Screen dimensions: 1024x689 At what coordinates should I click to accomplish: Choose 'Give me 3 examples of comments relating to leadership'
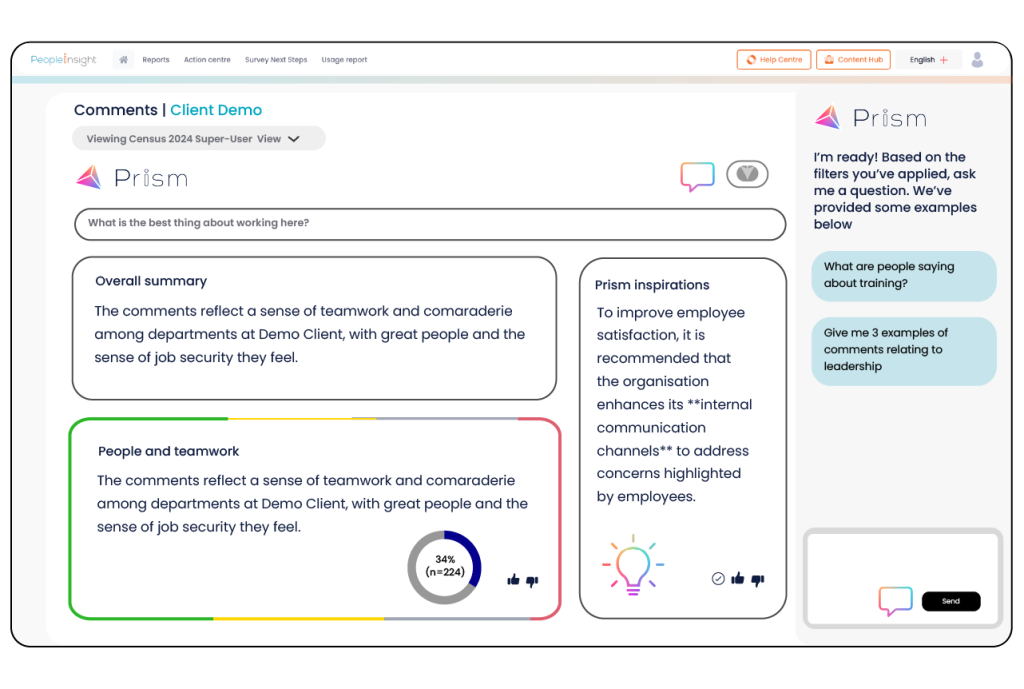(904, 351)
